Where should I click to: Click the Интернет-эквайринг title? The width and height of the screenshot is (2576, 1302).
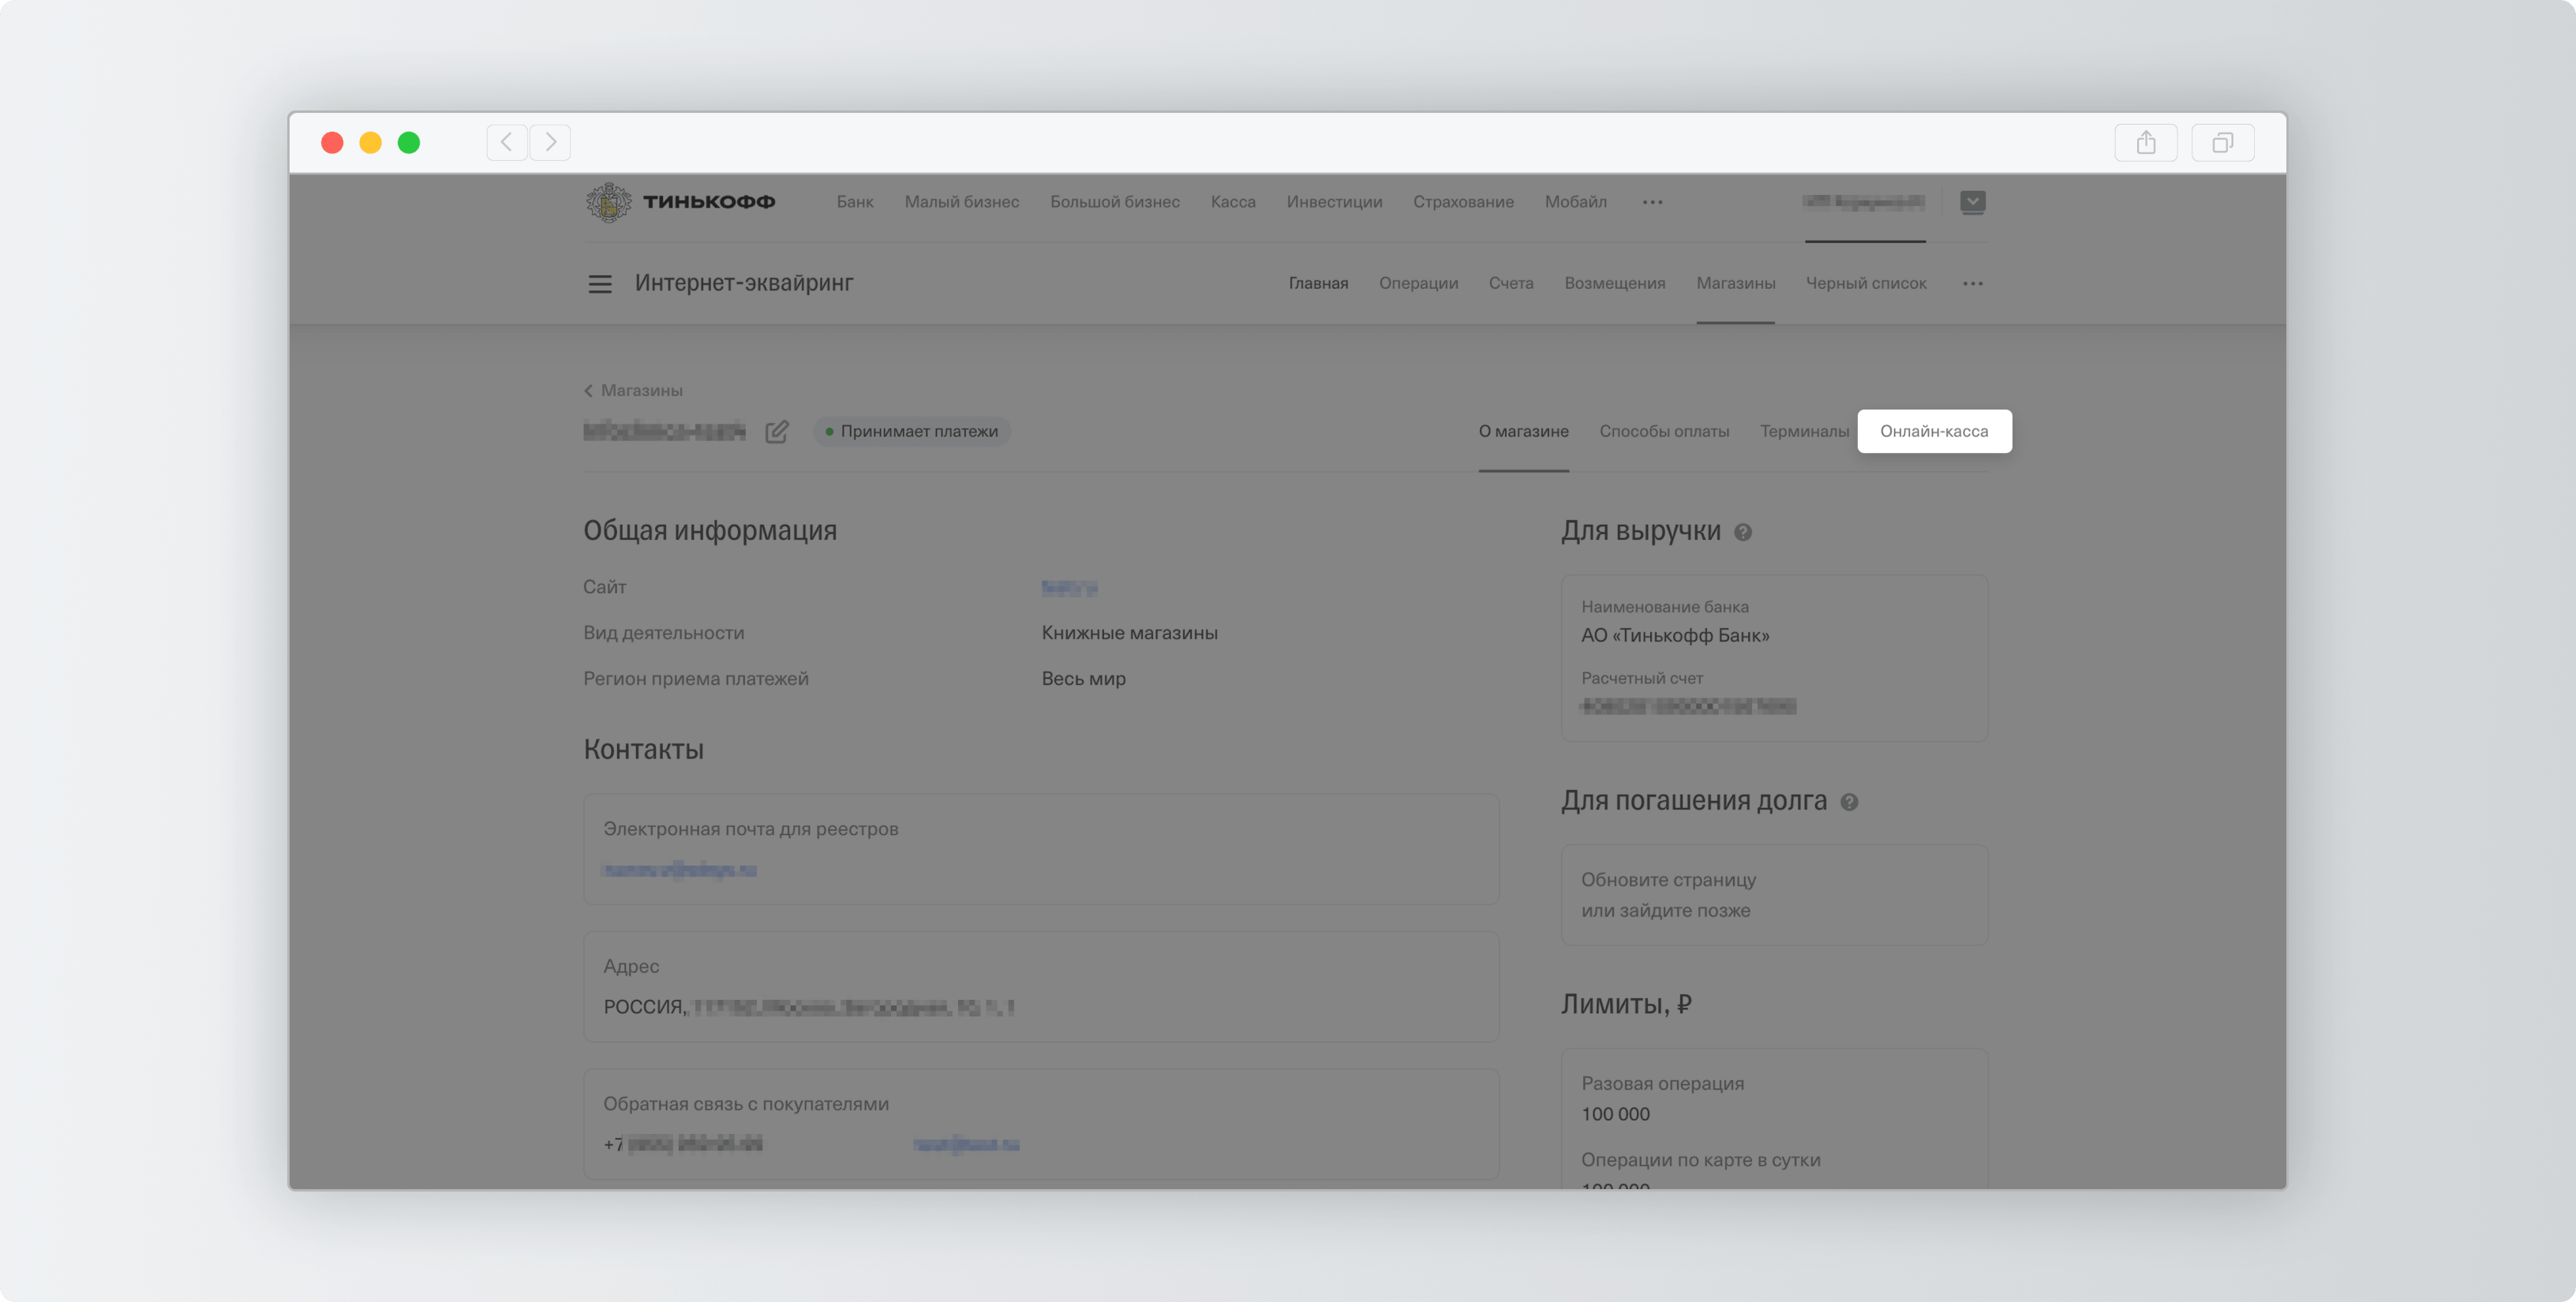click(x=744, y=283)
